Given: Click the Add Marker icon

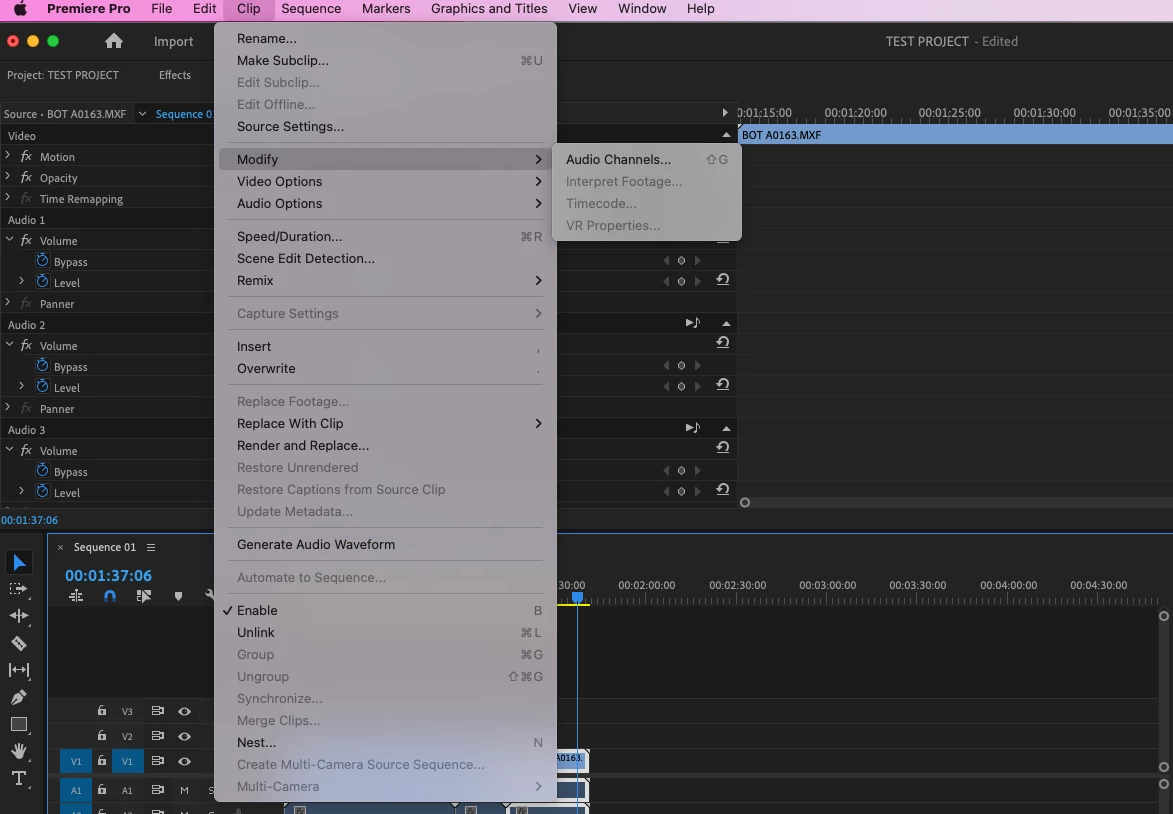Looking at the screenshot, I should coord(178,596).
